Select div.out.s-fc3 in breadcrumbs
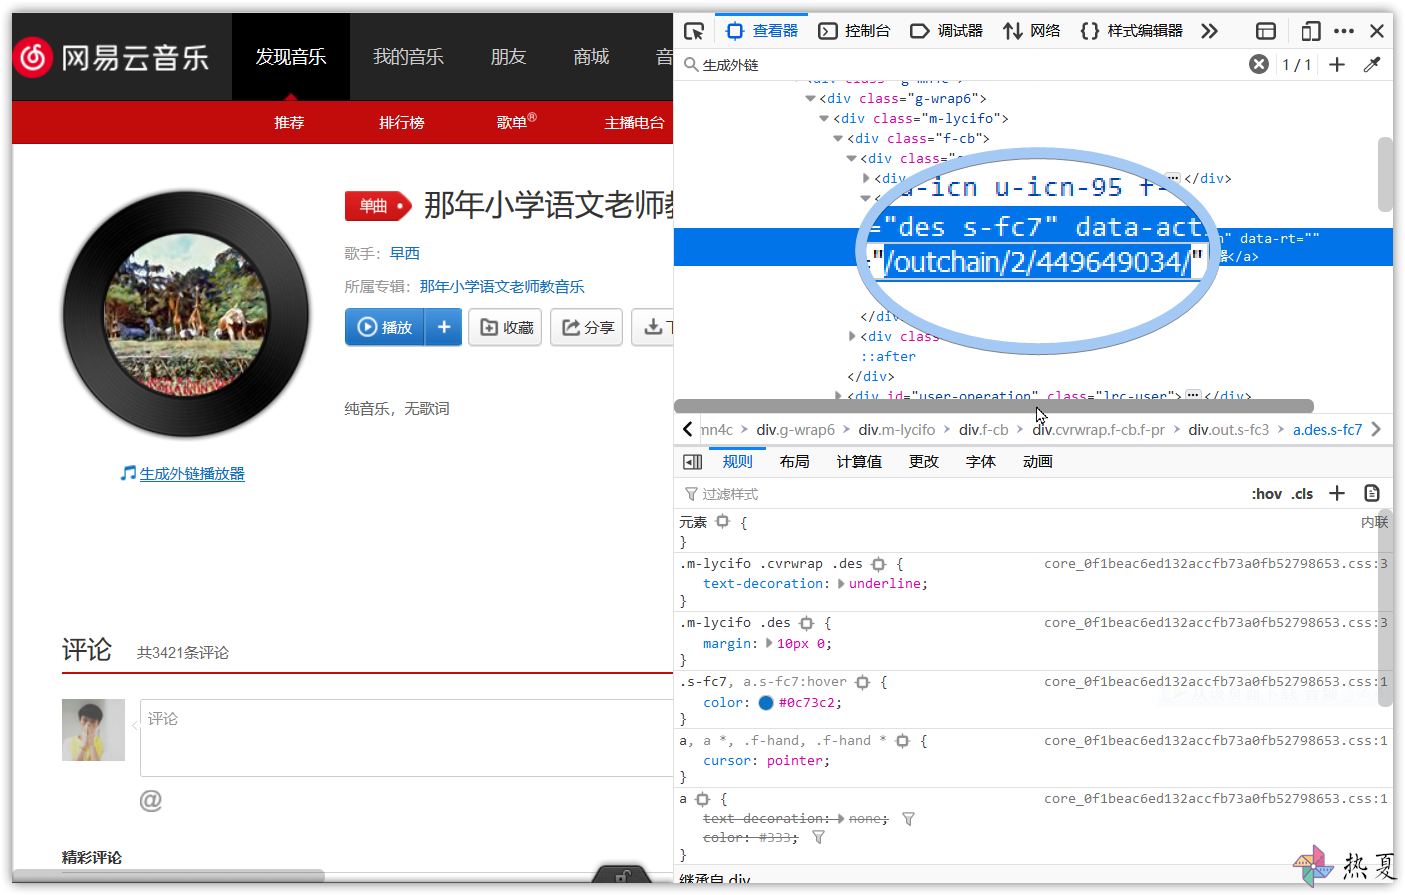Viewport: 1405px width, 895px height. pos(1228,430)
